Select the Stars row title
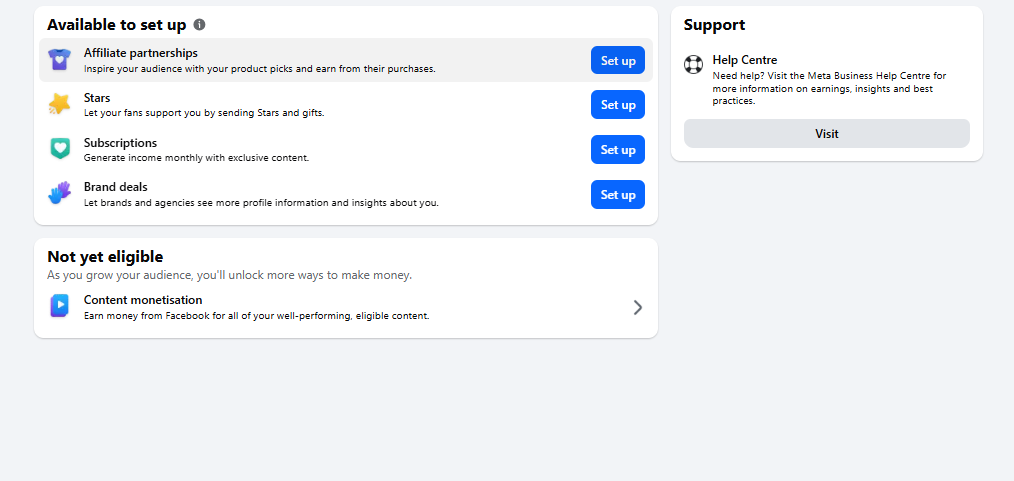The width and height of the screenshot is (1014, 481). point(97,98)
